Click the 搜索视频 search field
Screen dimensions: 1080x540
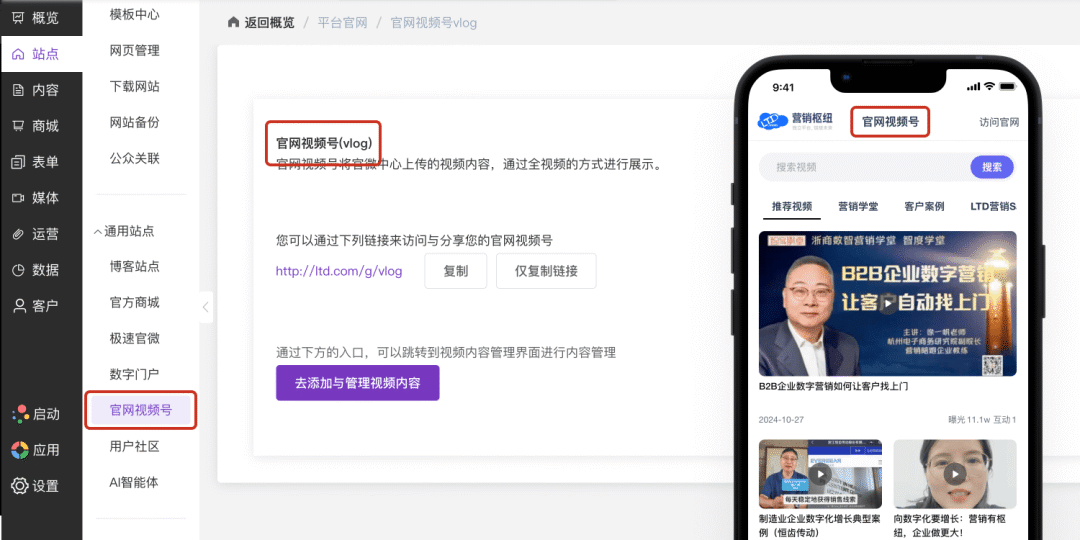click(x=864, y=167)
